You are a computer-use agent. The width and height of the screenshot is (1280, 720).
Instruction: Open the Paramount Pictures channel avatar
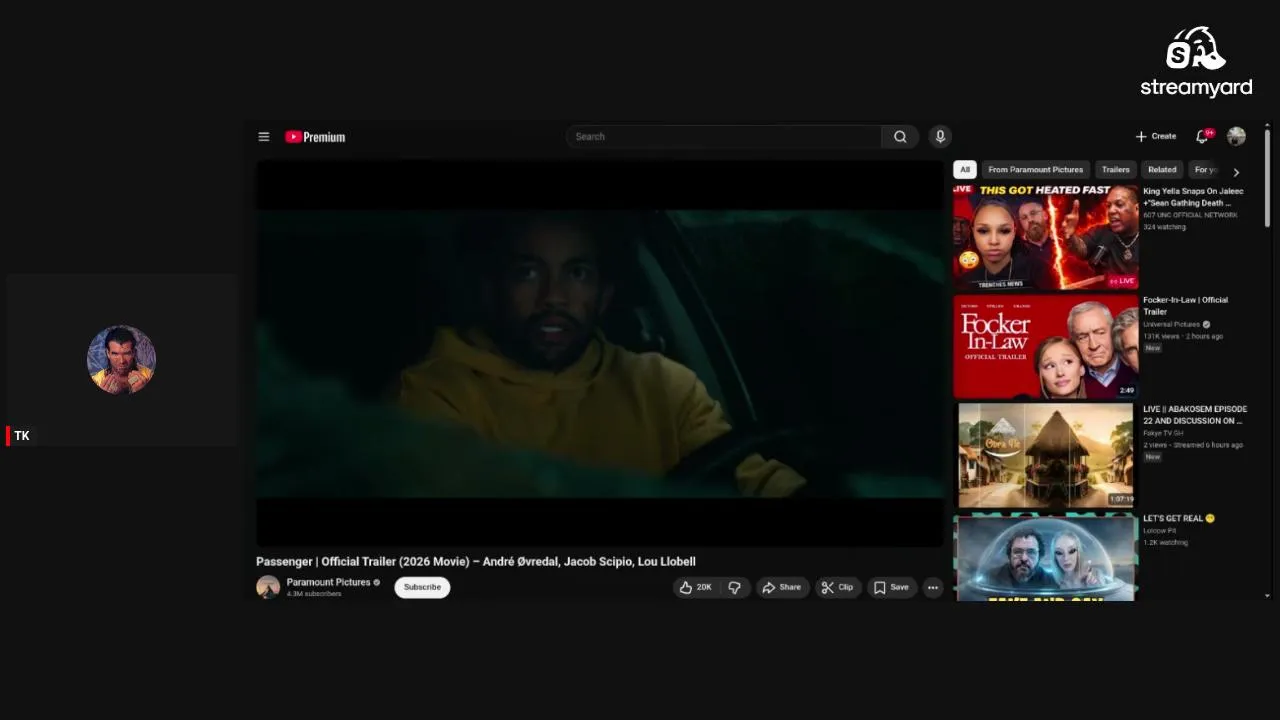point(268,587)
